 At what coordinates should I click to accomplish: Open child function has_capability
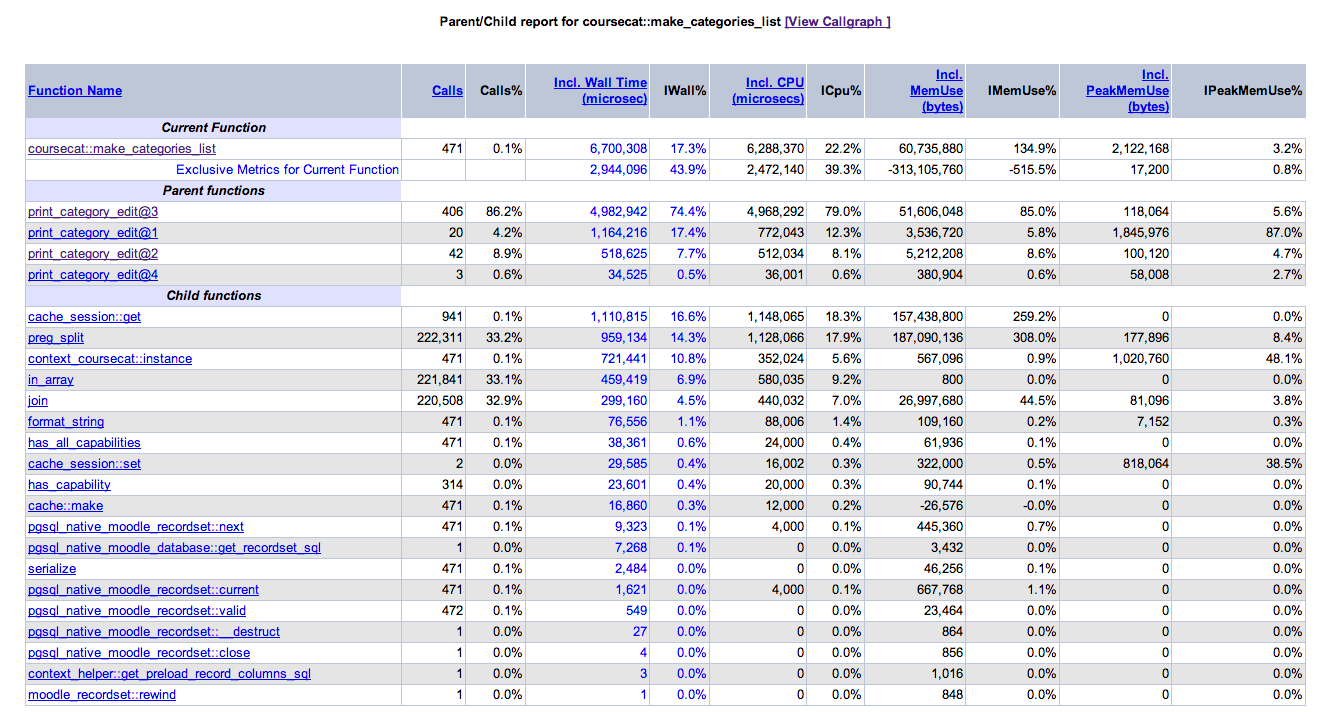click(x=69, y=484)
